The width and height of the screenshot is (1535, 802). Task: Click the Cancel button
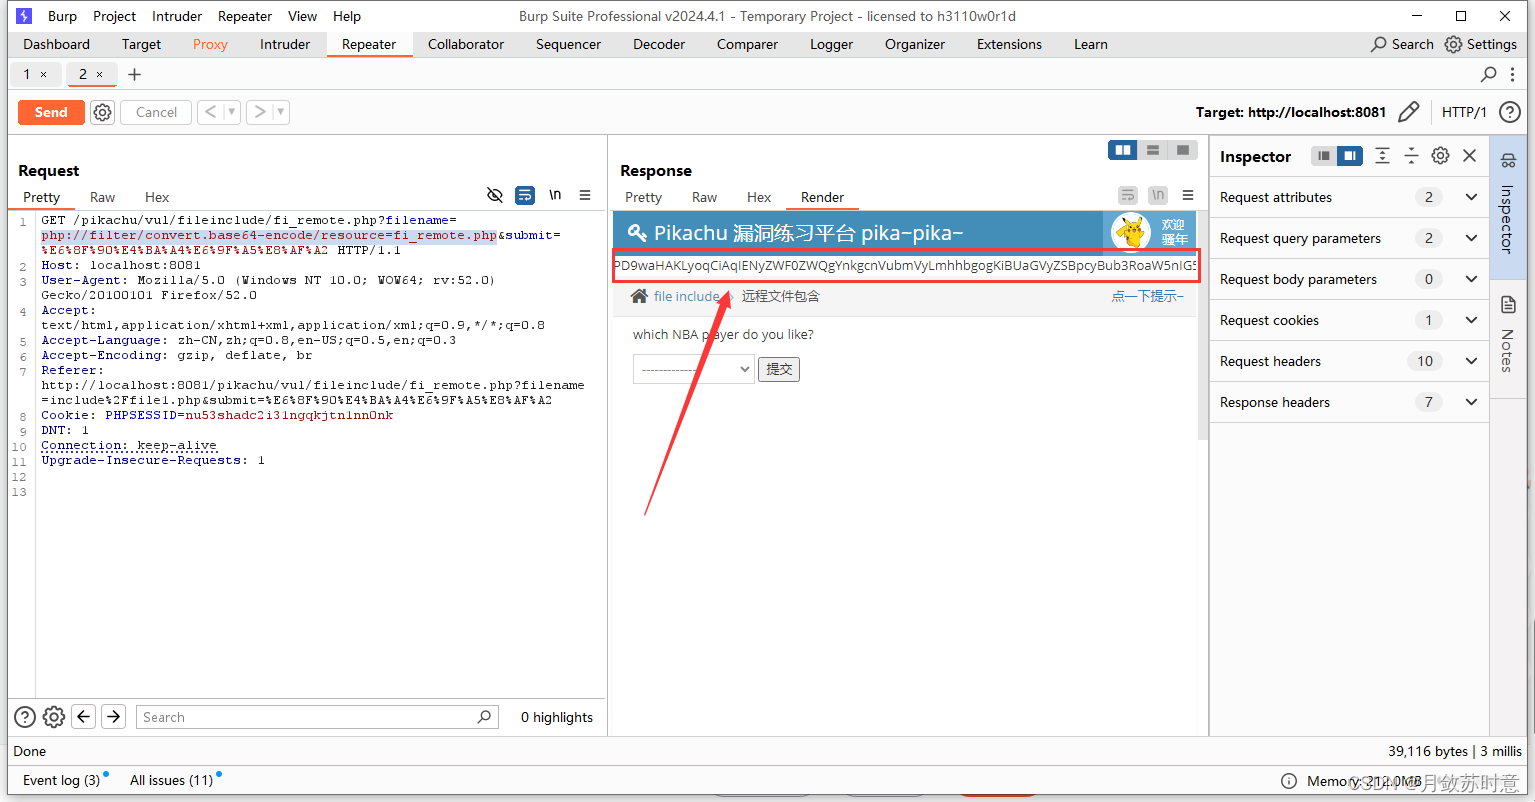[156, 112]
